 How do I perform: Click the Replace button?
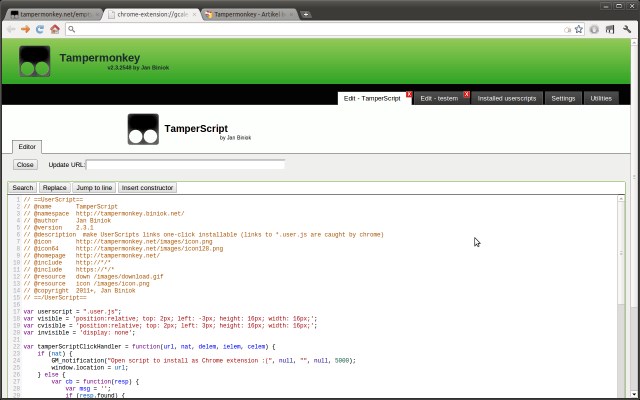(x=54, y=188)
